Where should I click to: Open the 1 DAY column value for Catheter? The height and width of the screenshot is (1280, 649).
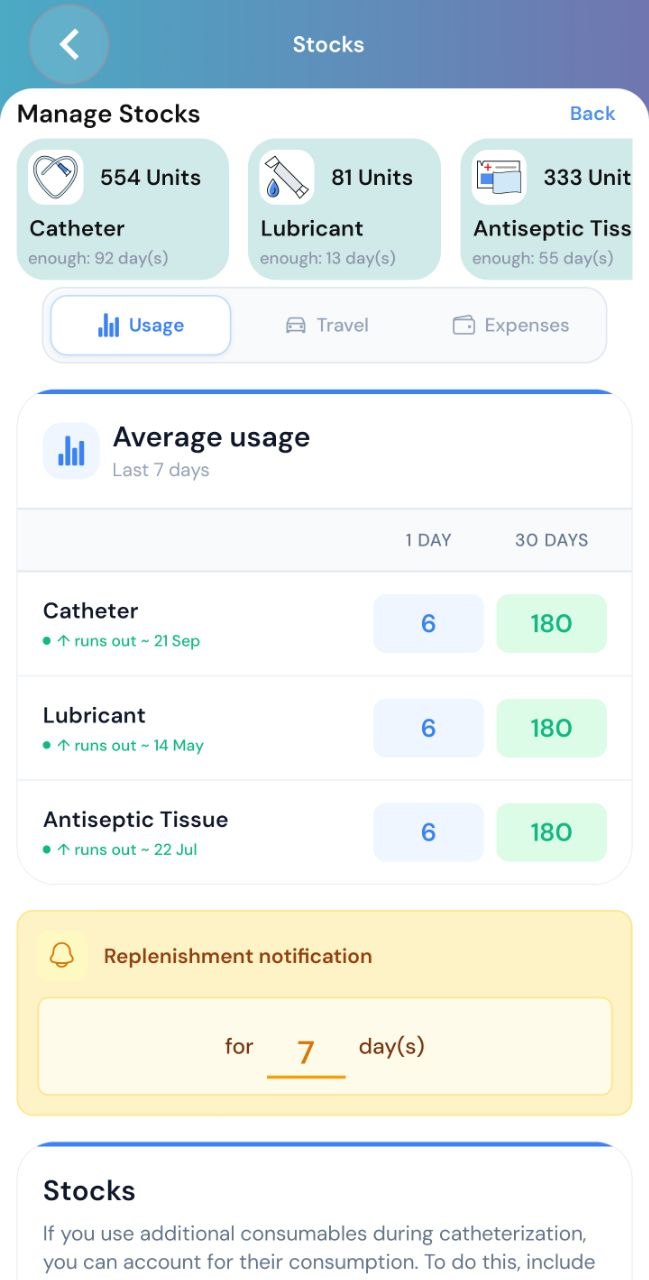(428, 623)
